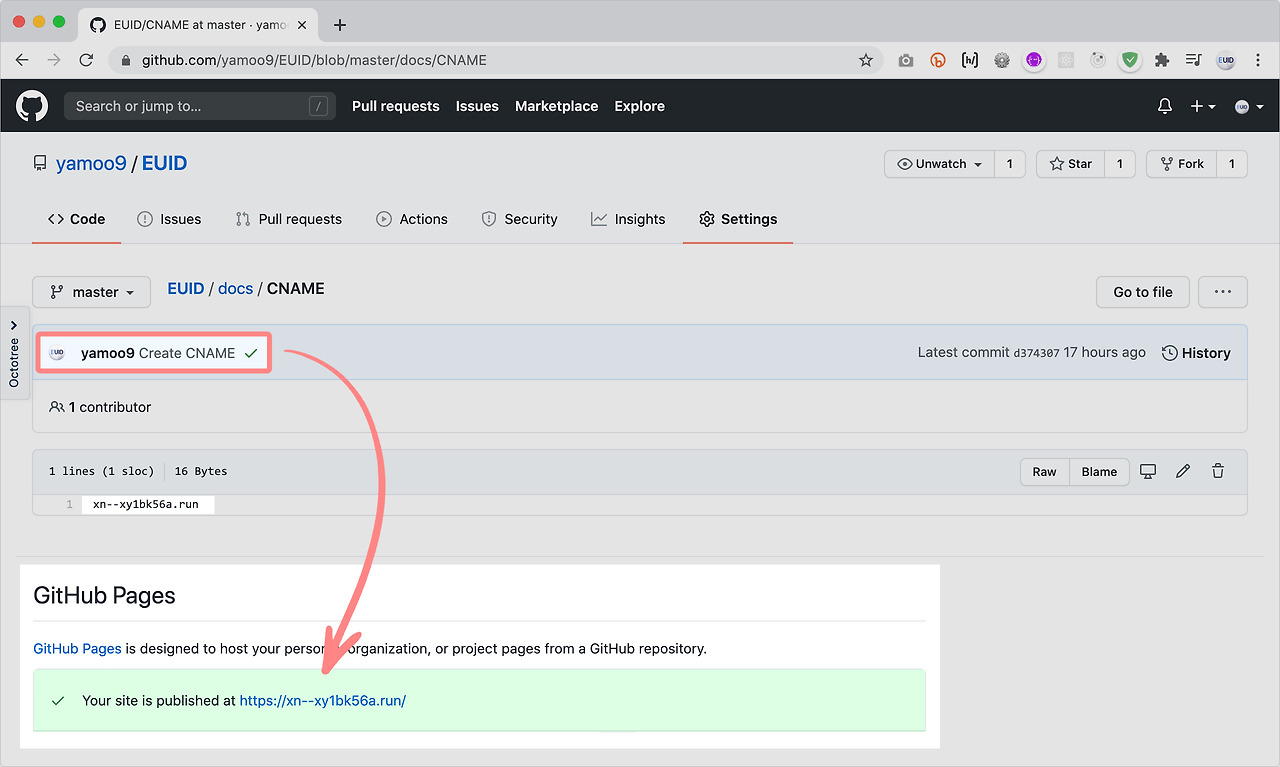This screenshot has width=1280, height=767.
Task: Focus the Search or jump to field
Action: pyautogui.click(x=198, y=106)
